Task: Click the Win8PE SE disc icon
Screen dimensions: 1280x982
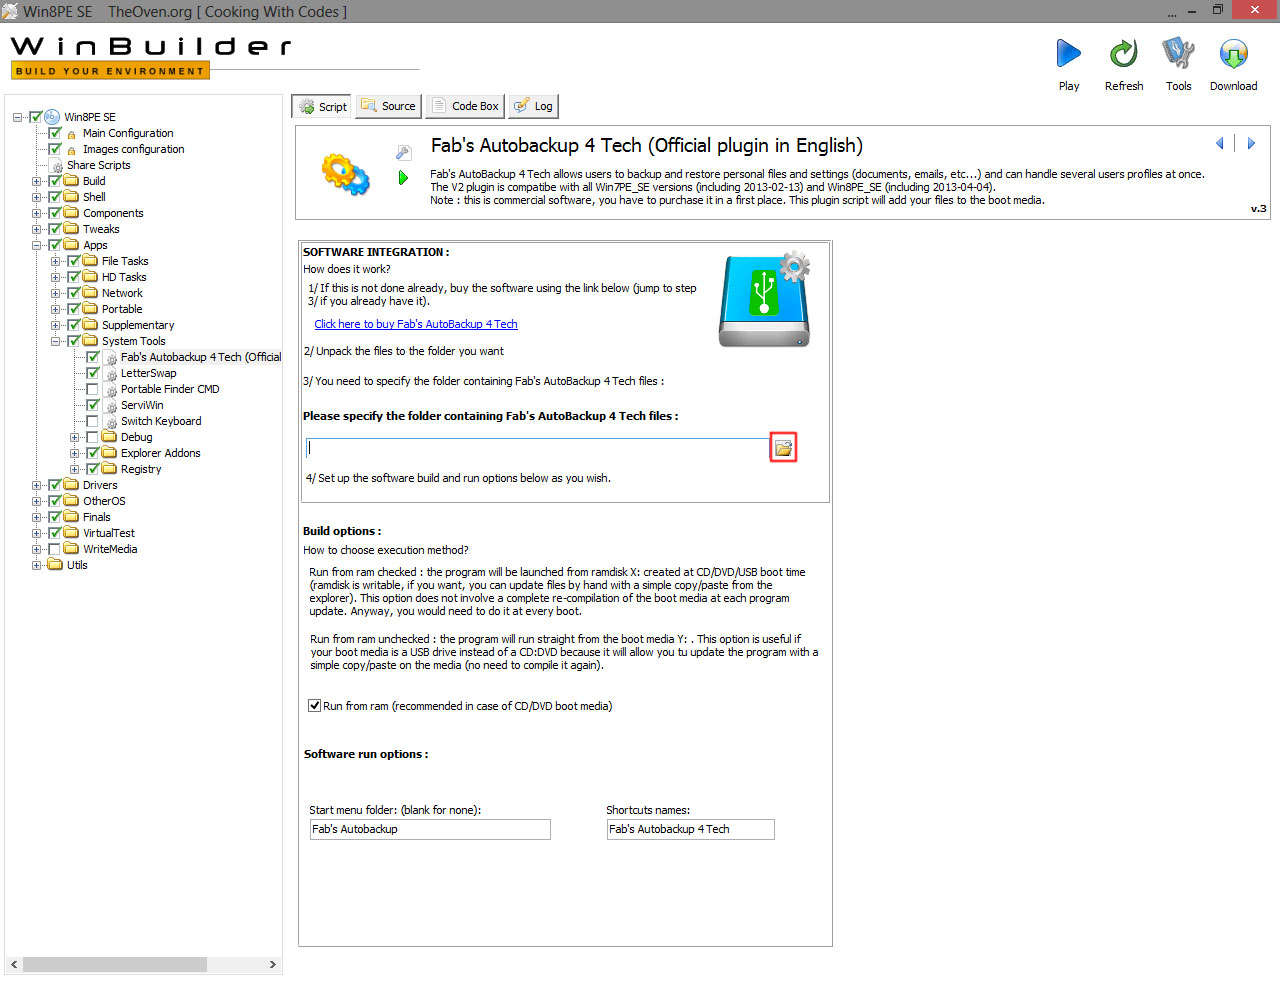Action: tap(53, 117)
